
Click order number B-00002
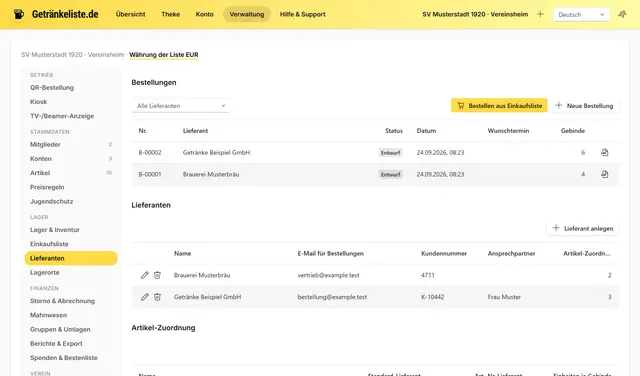[x=150, y=153]
